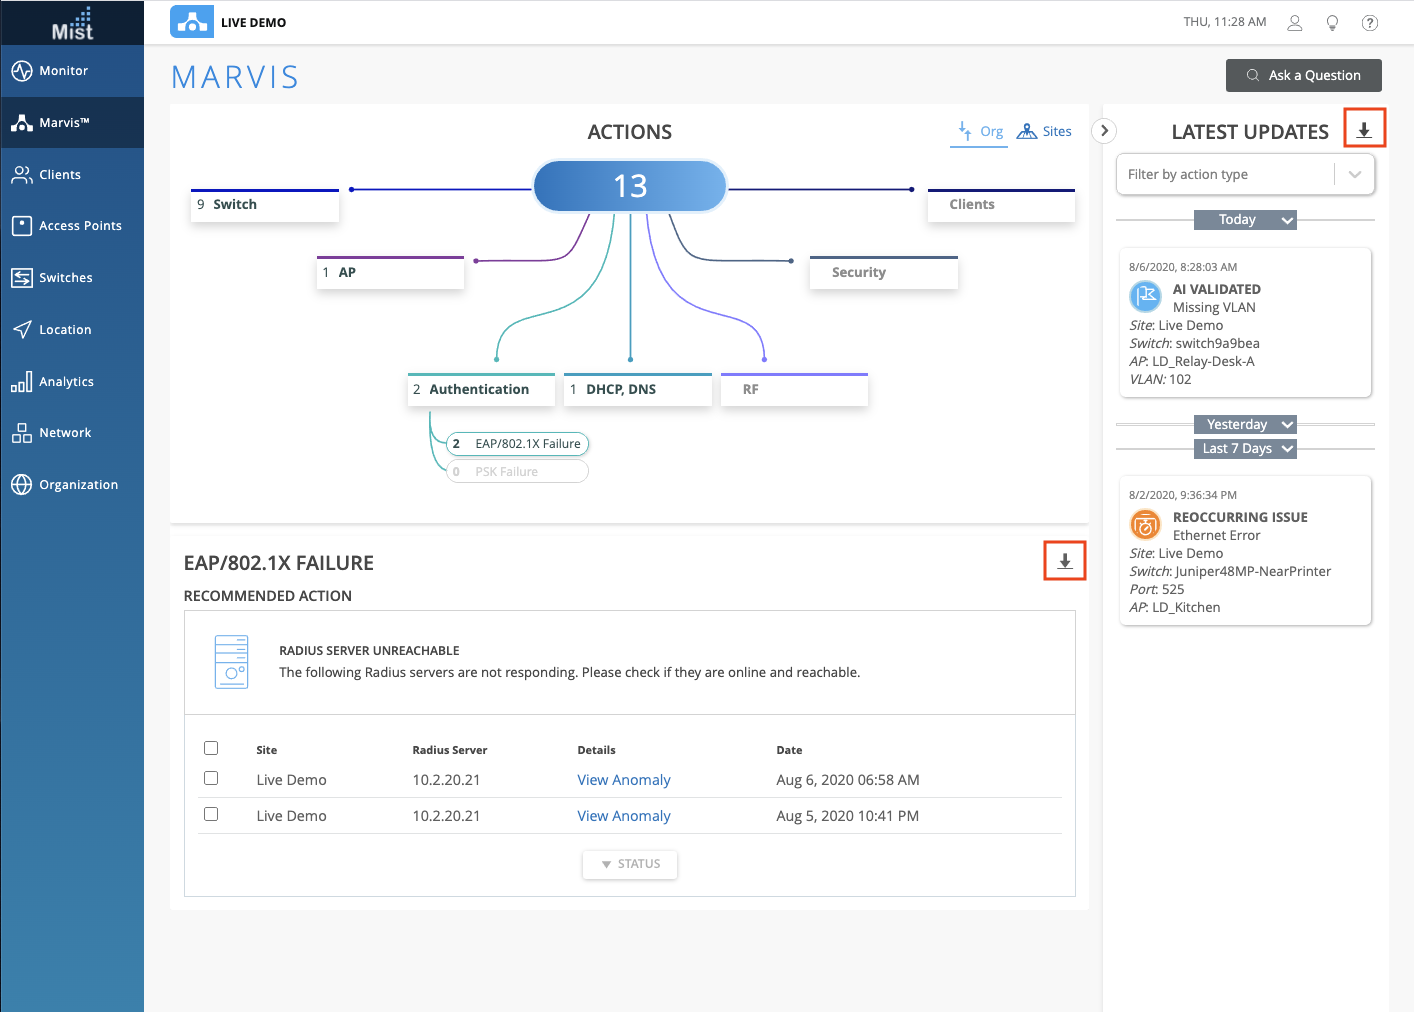The height and width of the screenshot is (1012, 1414).
Task: Collapse the Latest Updates panel arrow
Action: 1104,131
